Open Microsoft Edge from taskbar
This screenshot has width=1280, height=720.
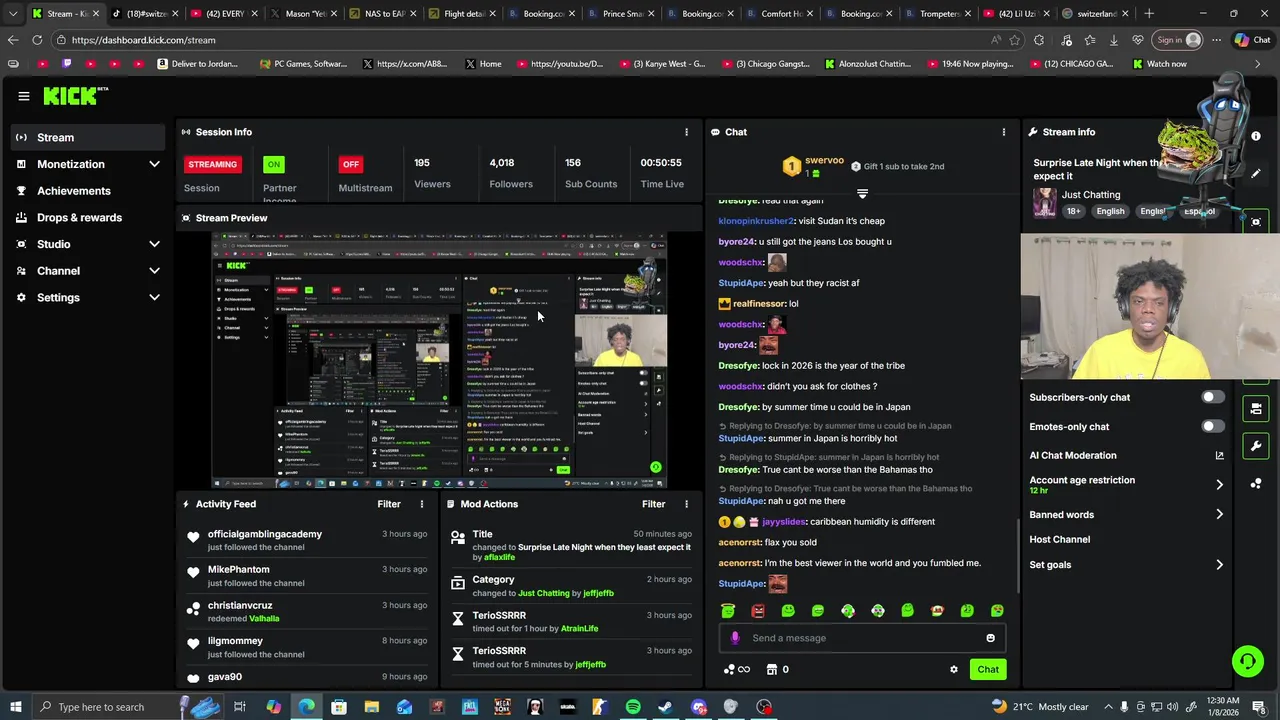(x=306, y=707)
